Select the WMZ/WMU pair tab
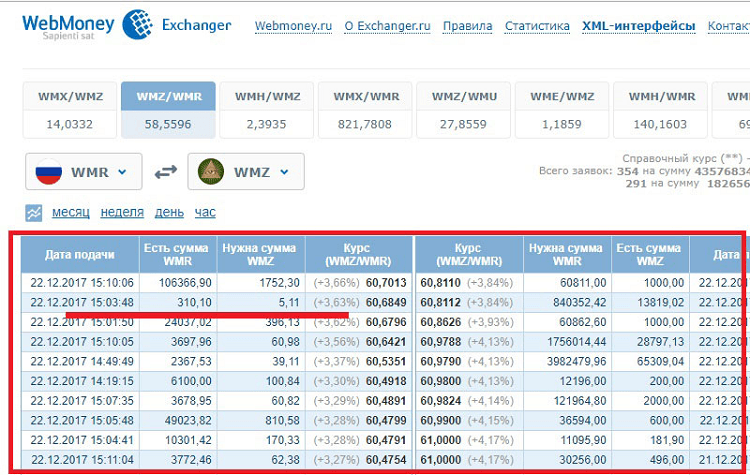Screen dimensions: 750x475 (x=464, y=110)
